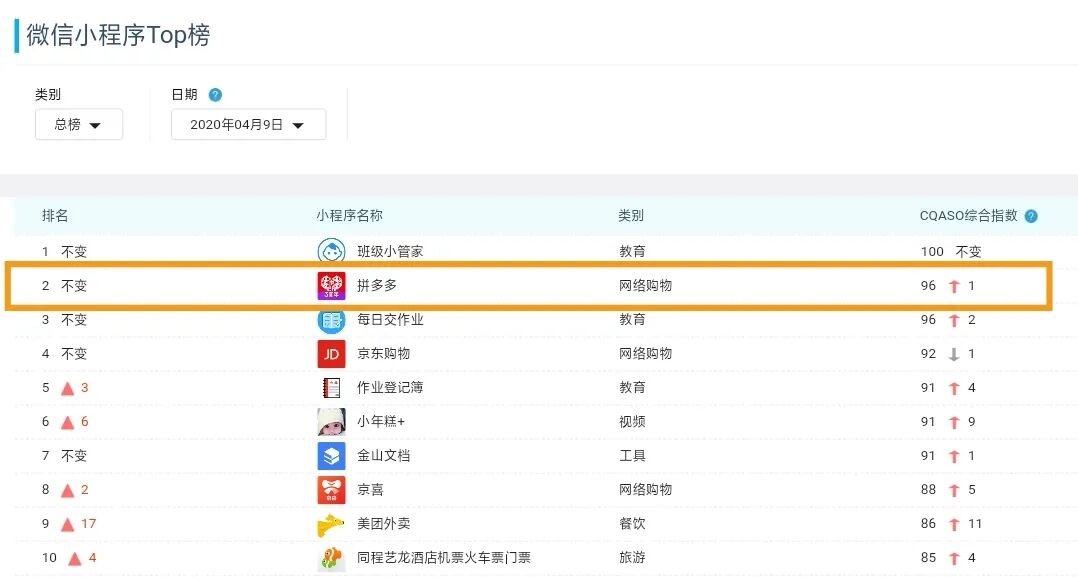Screen dimensions: 1078x577
Task: Click the 京喜 app icon
Action: click(x=331, y=490)
